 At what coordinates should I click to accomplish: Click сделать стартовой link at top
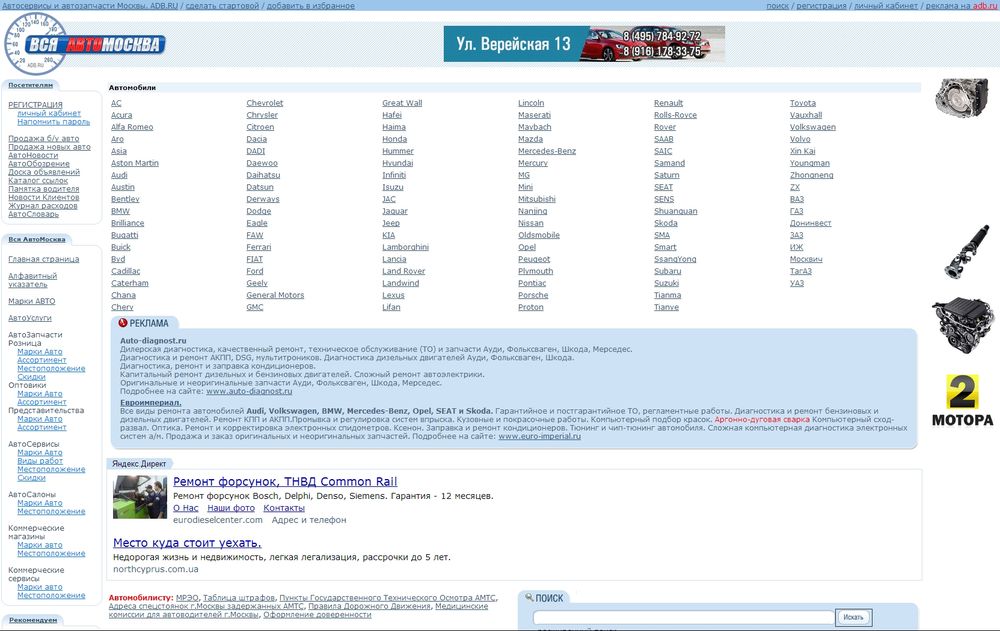222,6
